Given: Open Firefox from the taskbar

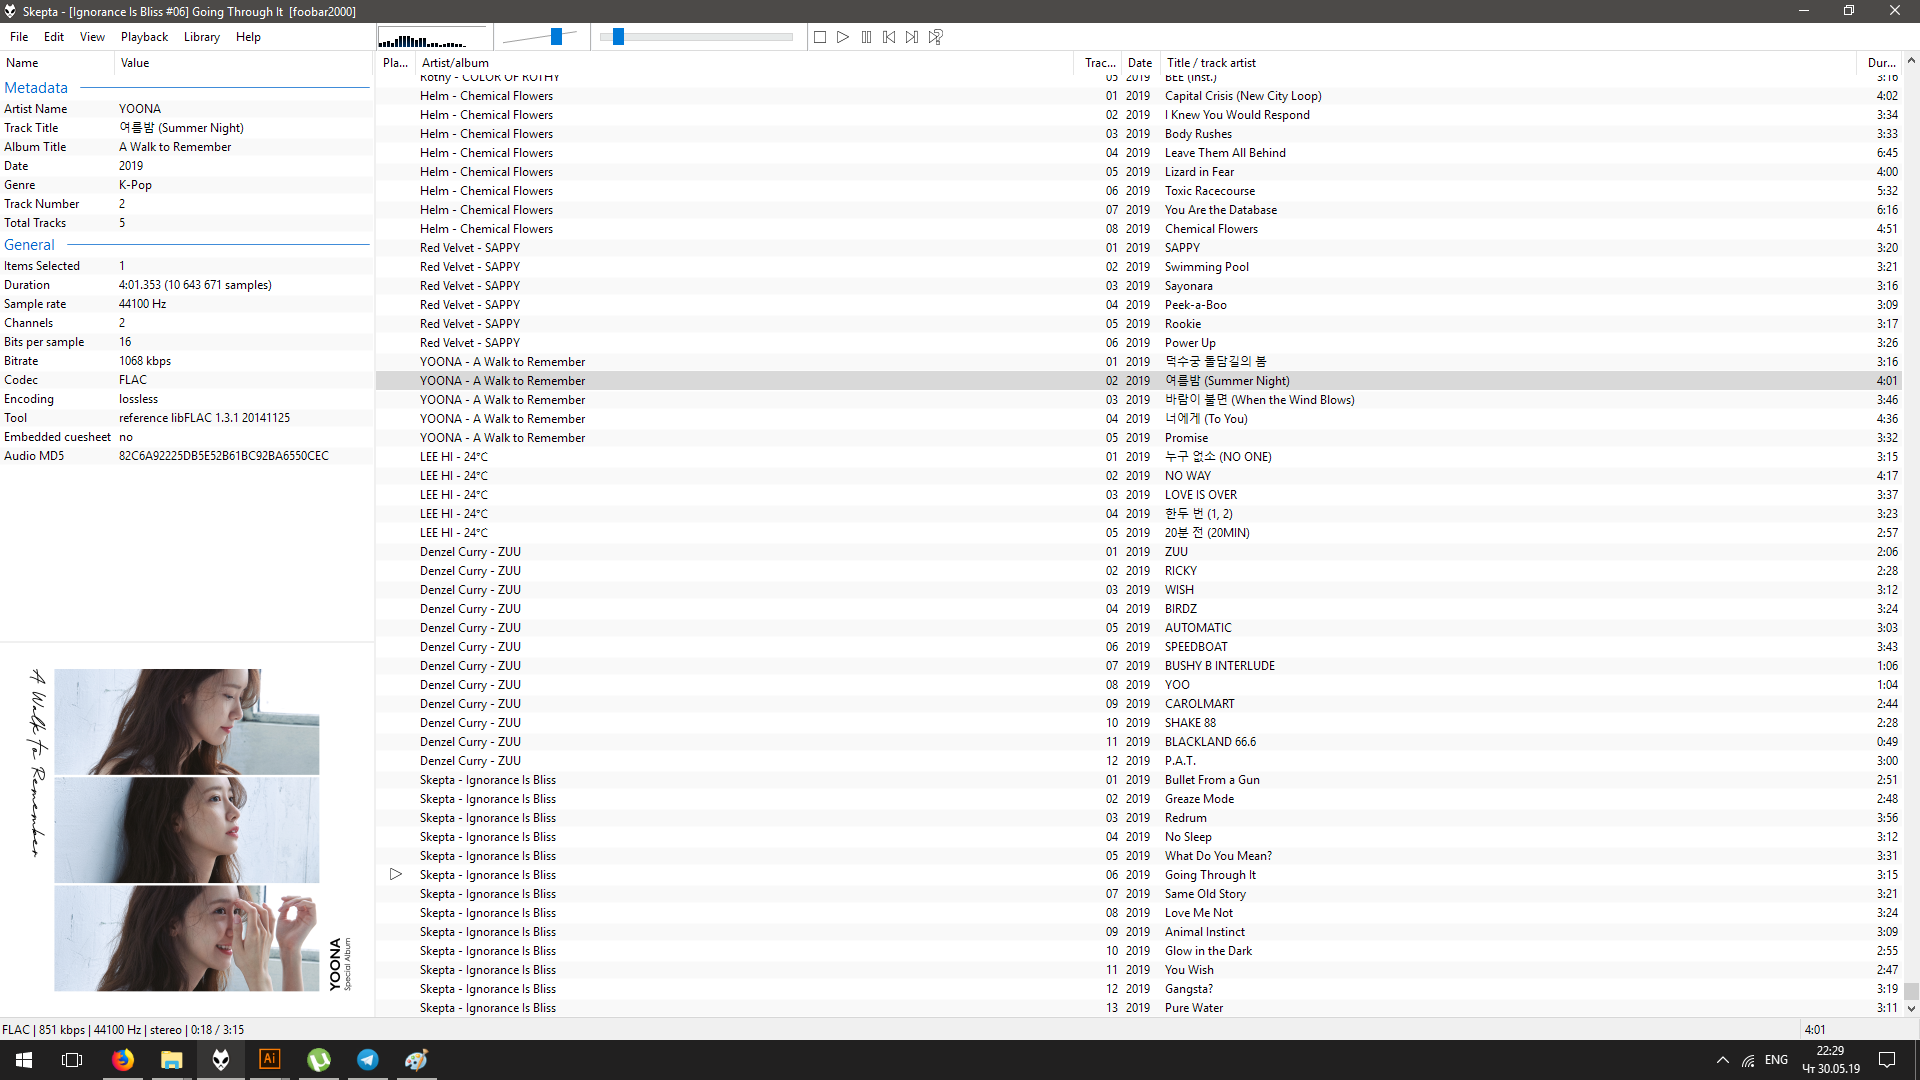Looking at the screenshot, I should coord(123,1059).
